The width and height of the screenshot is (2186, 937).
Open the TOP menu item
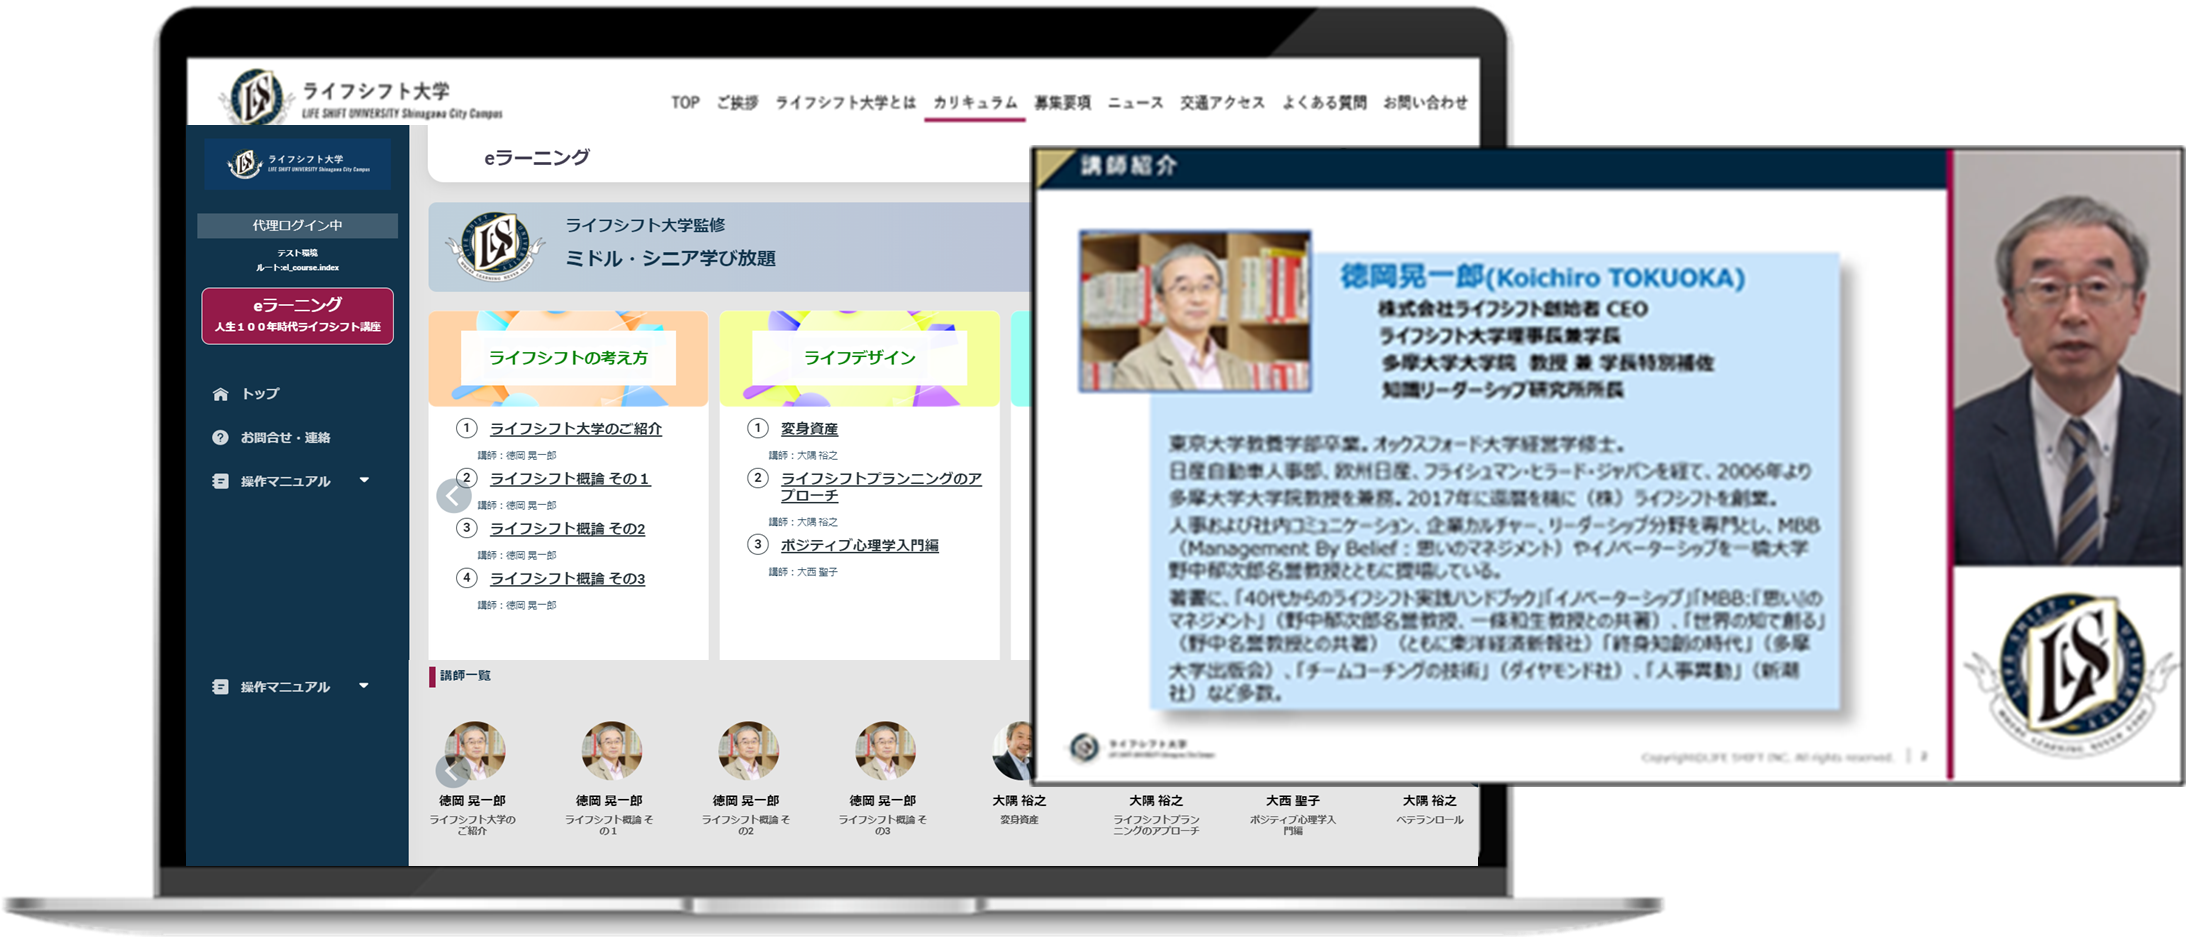(685, 102)
